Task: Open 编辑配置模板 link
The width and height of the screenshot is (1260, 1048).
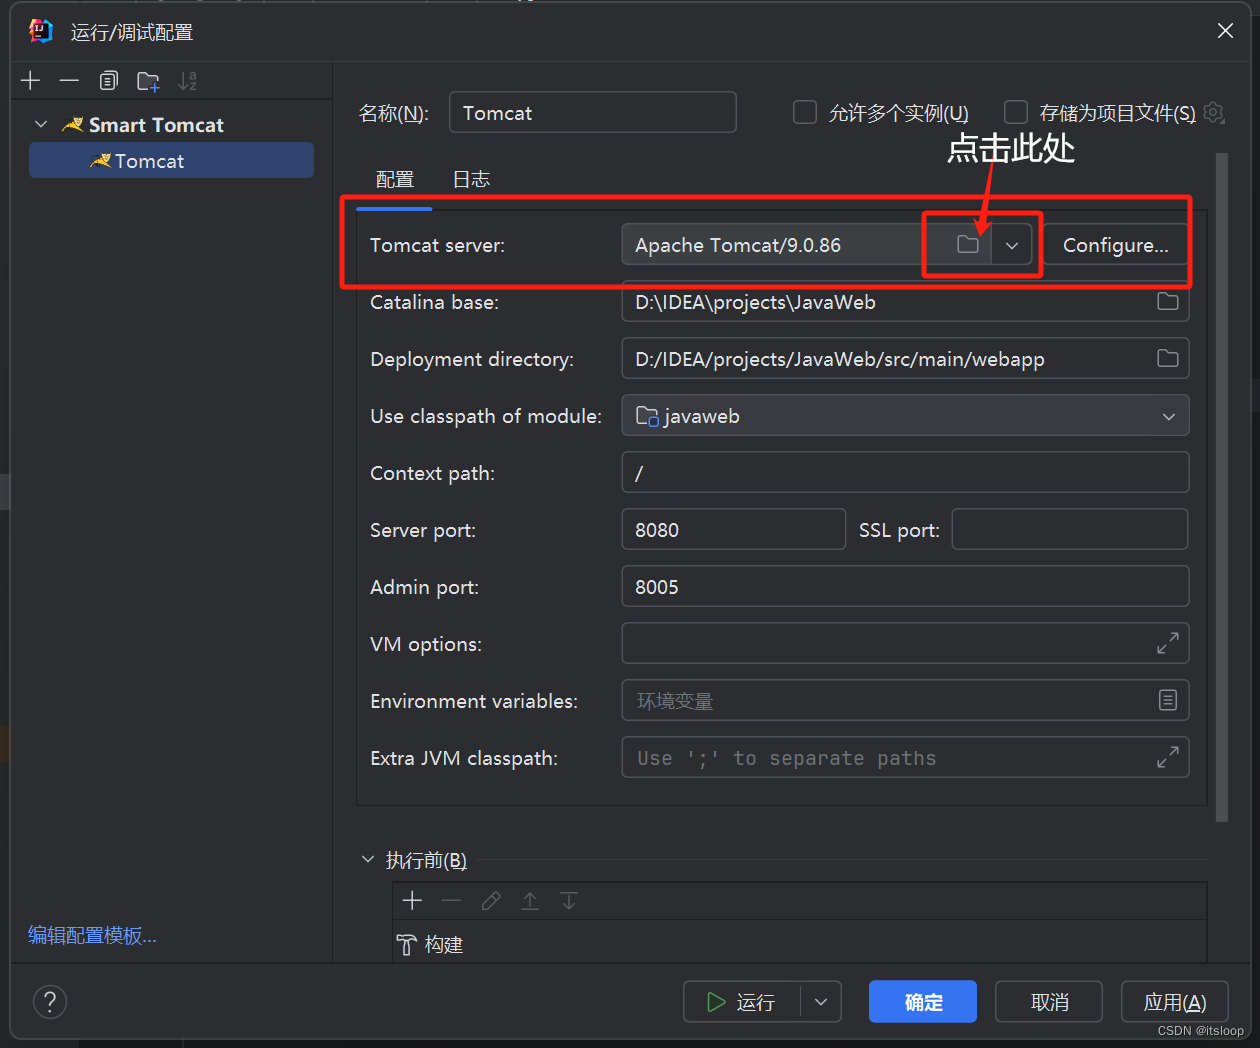Action: pos(92,936)
